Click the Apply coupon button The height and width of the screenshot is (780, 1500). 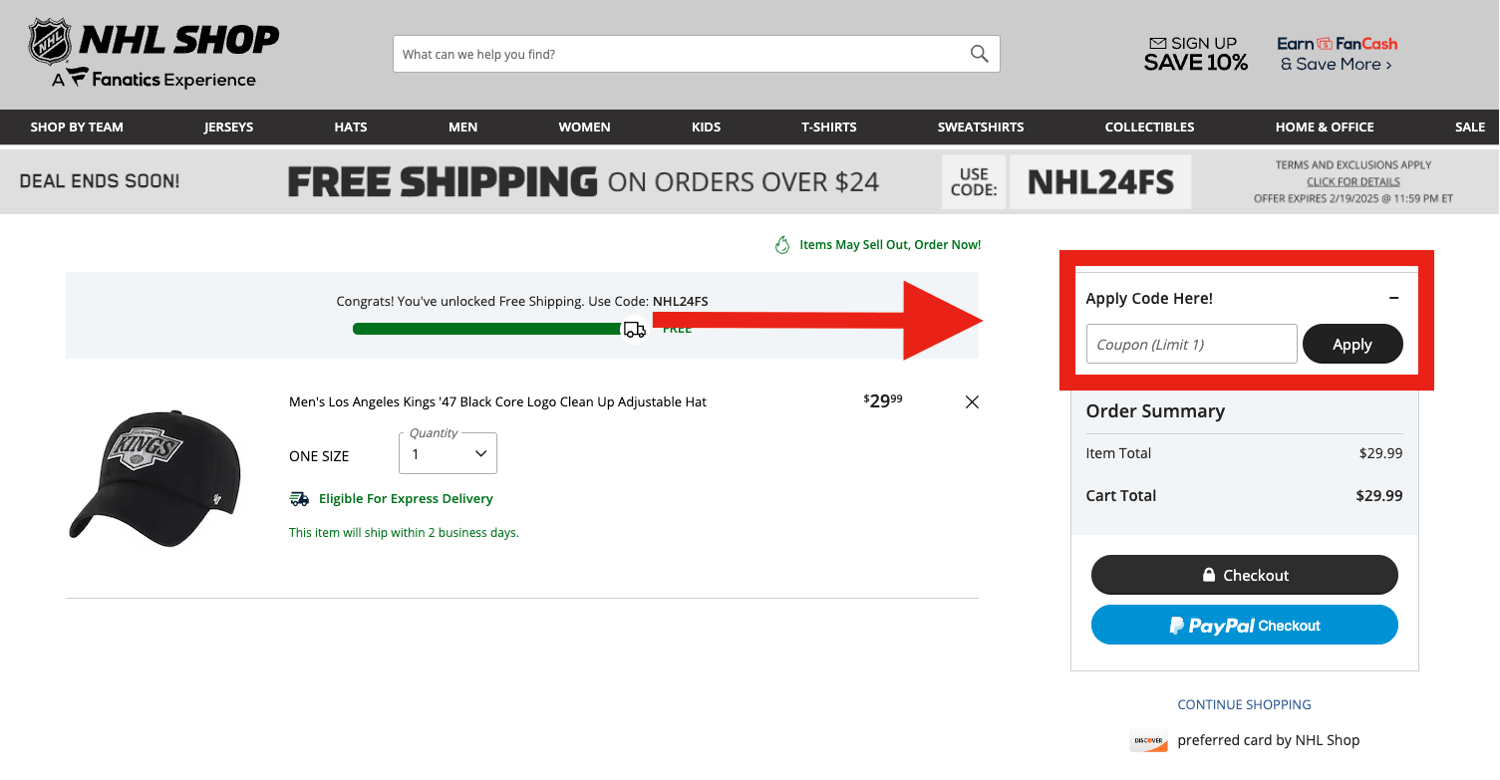(x=1352, y=343)
